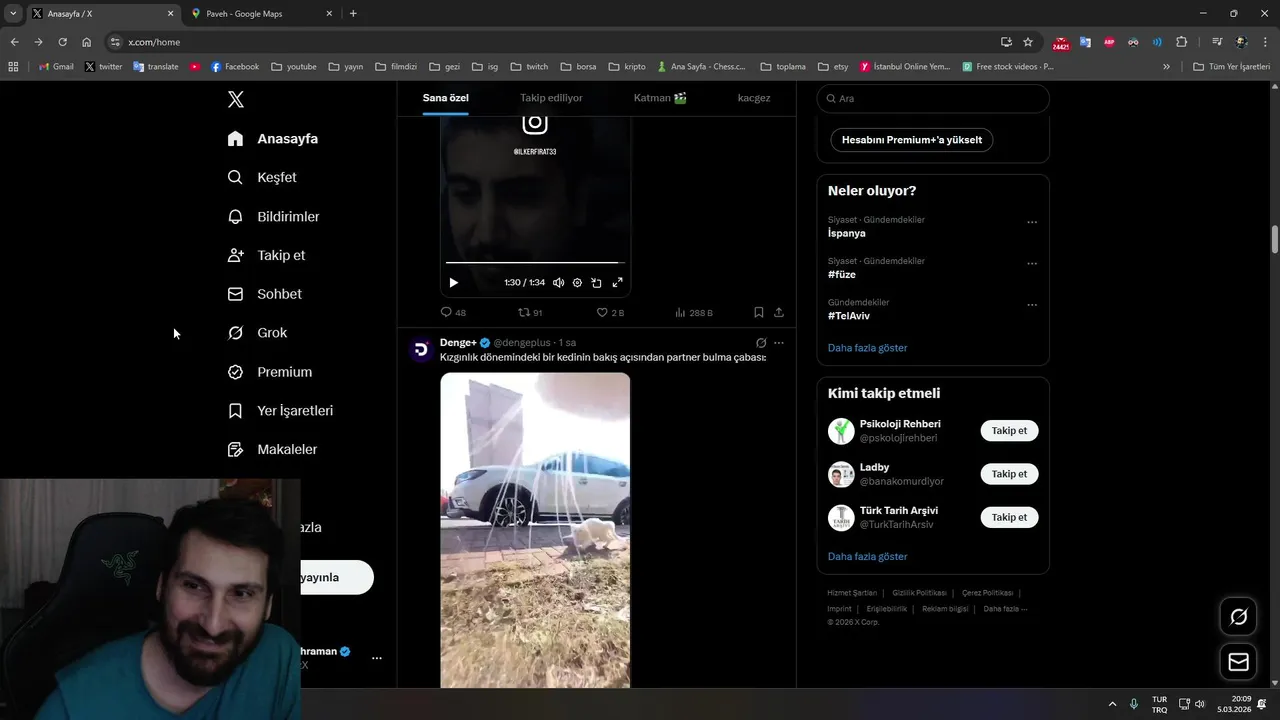Open Gizlilik Politikası footer link

point(919,593)
